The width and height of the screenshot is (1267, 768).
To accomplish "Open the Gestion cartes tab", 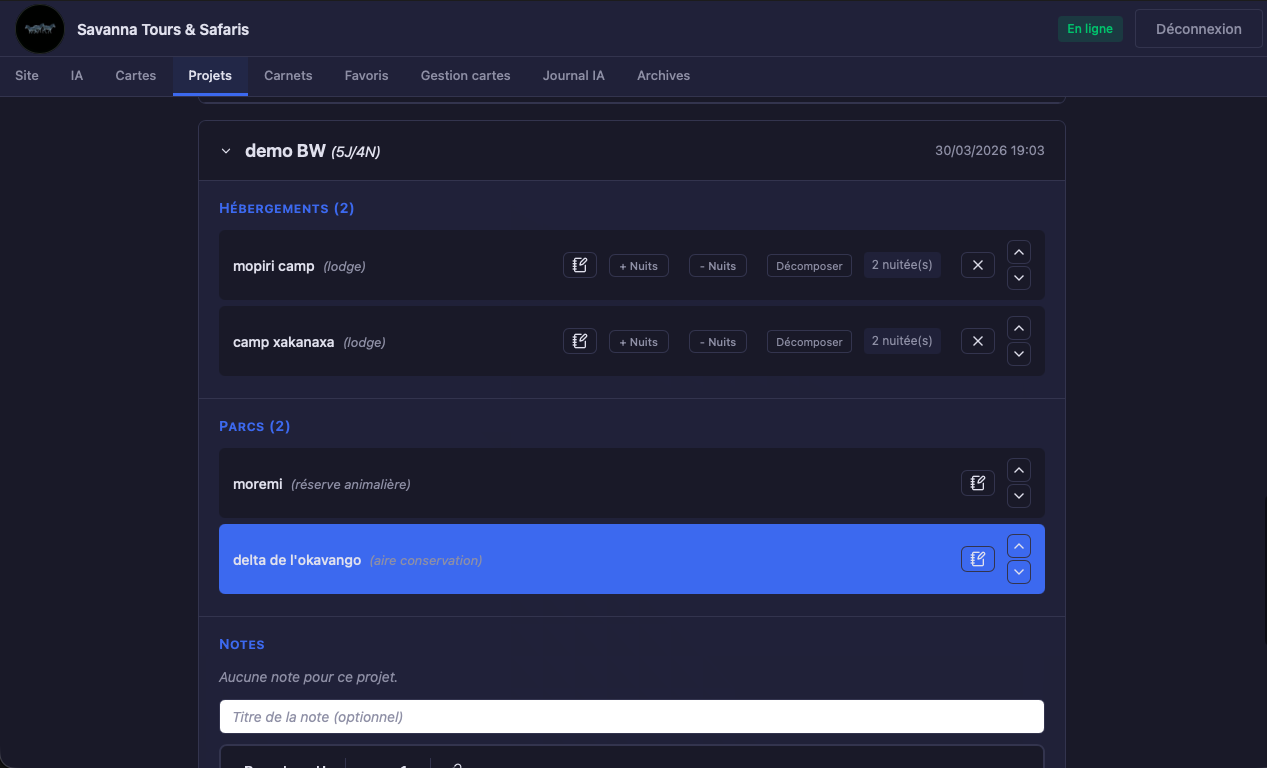I will pos(466,75).
